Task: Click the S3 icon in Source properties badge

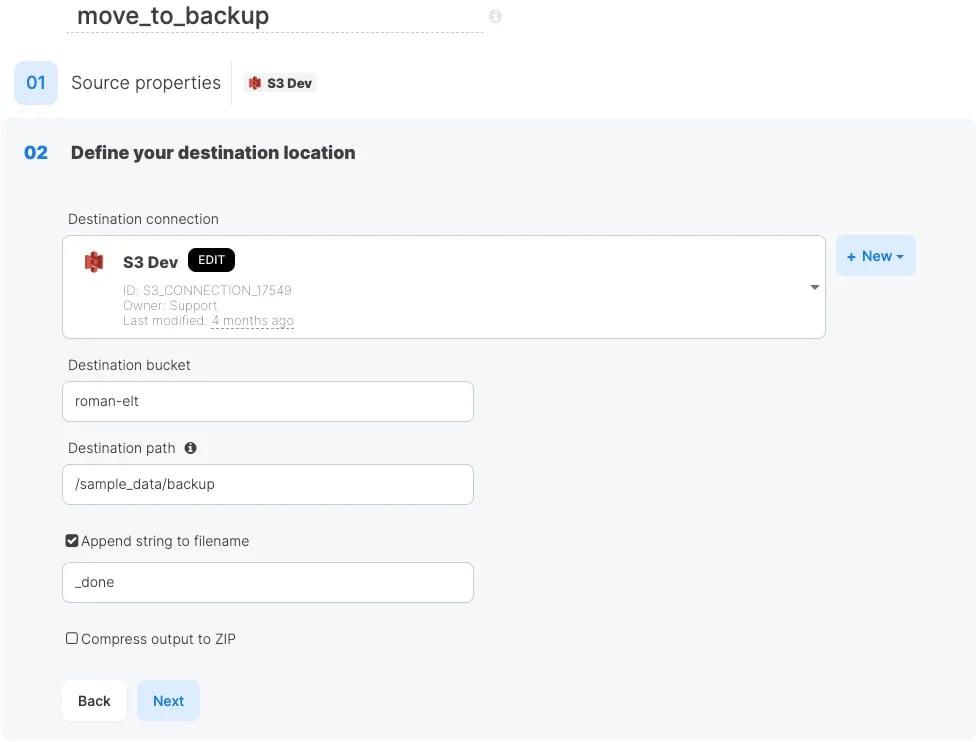Action: pyautogui.click(x=255, y=83)
